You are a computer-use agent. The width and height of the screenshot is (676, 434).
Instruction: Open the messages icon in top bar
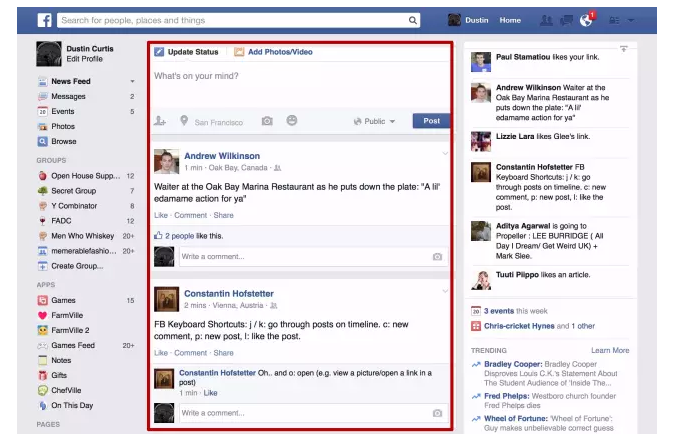pyautogui.click(x=566, y=20)
